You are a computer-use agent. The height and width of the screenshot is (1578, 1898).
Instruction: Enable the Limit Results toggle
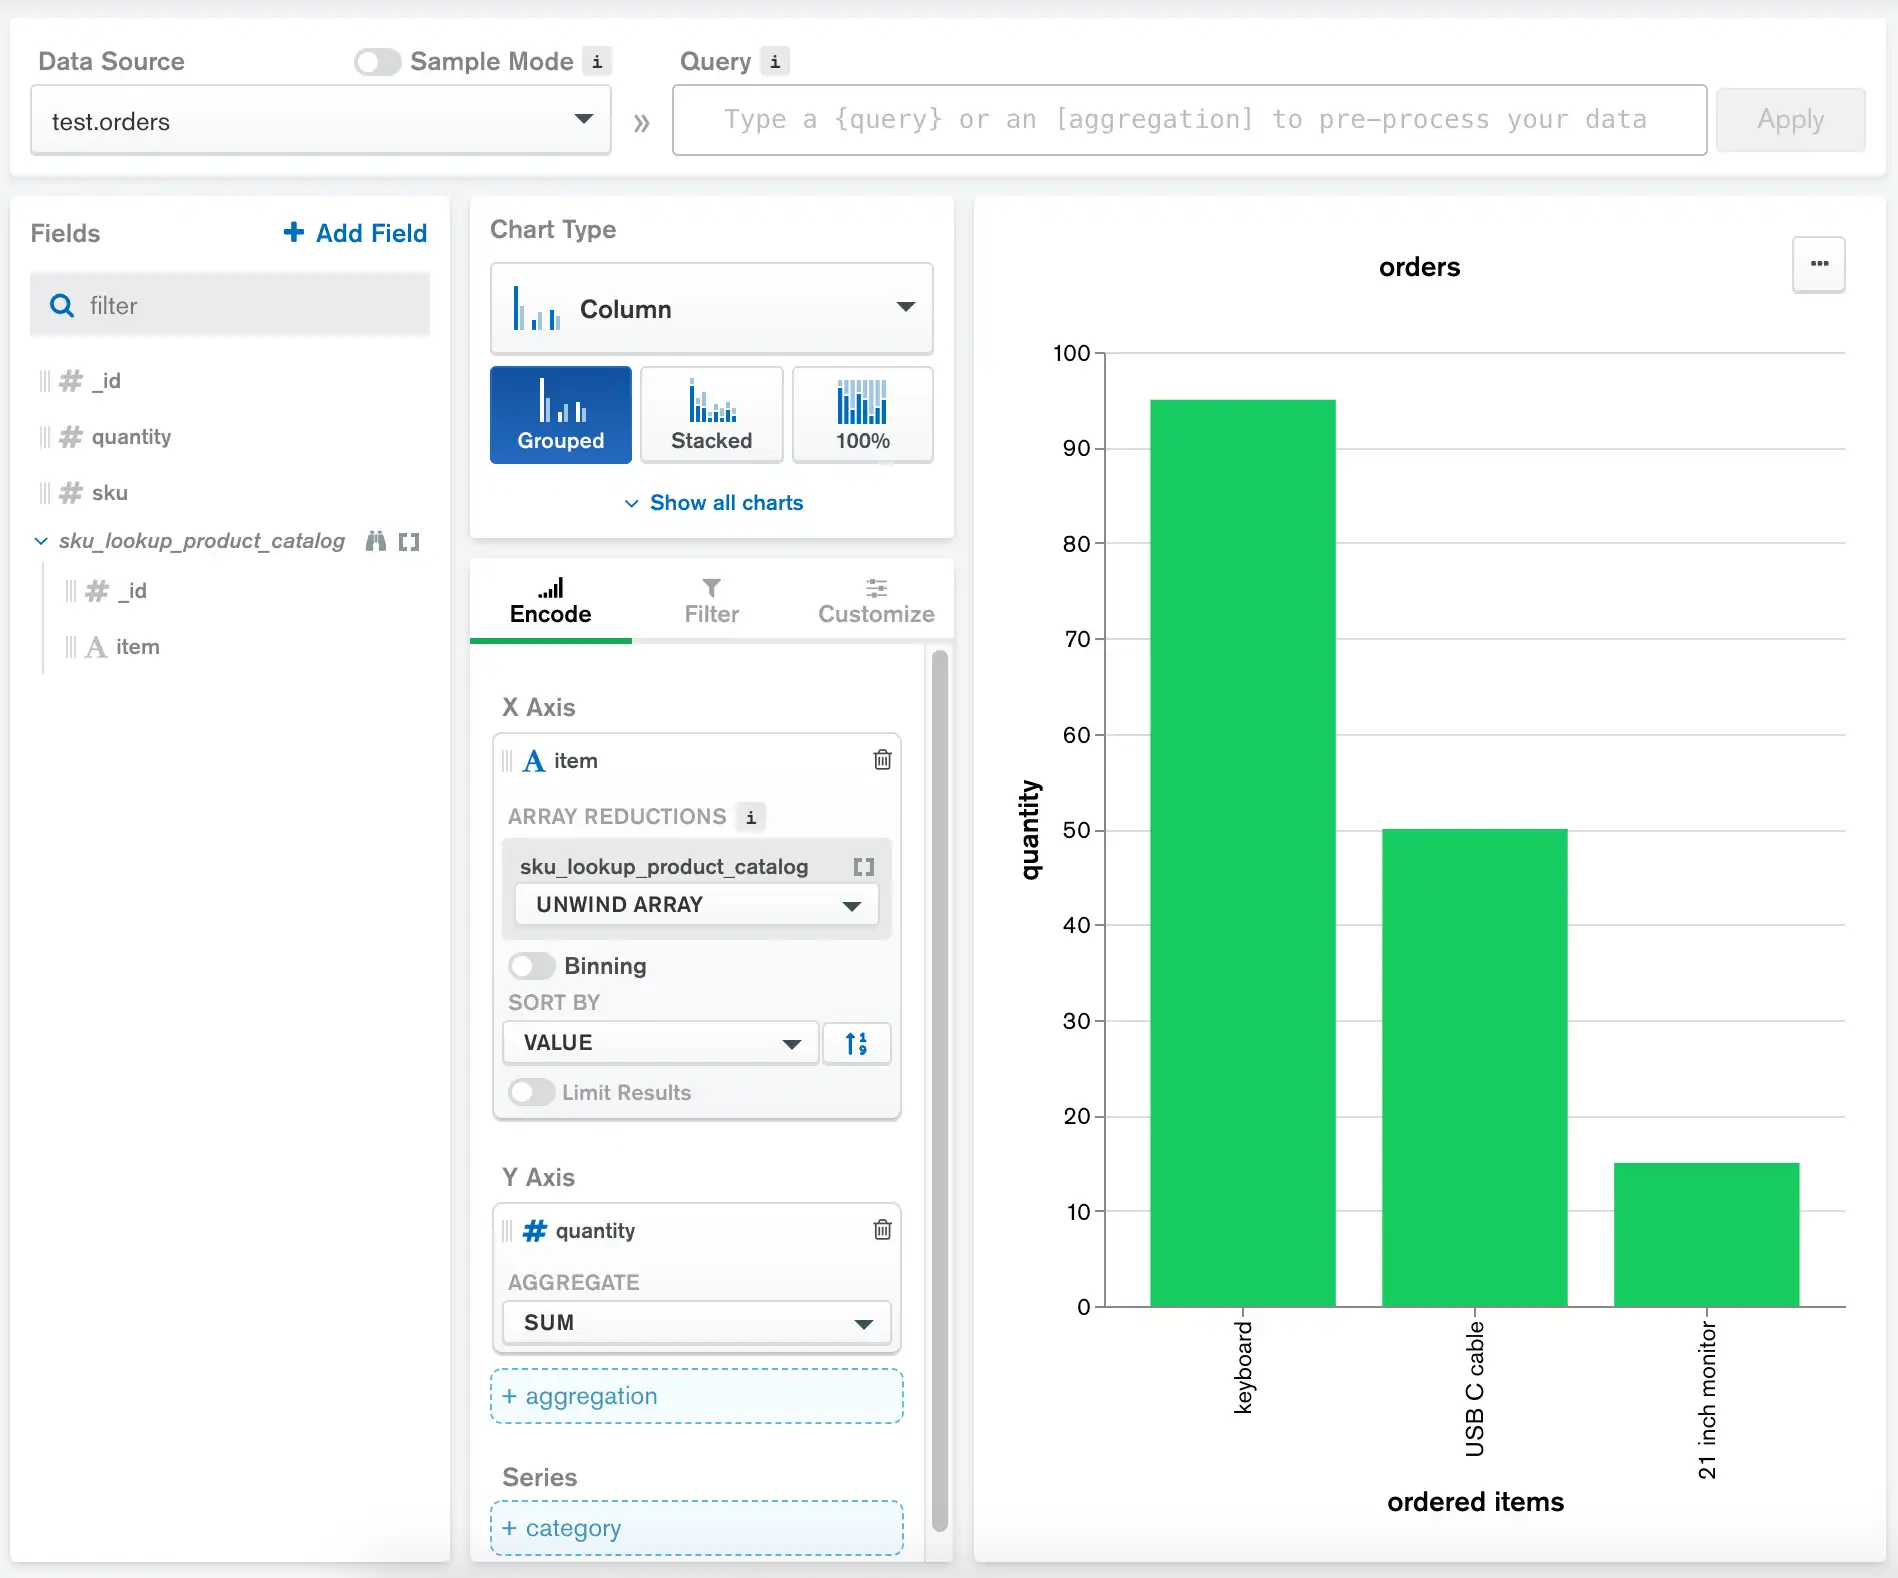pyautogui.click(x=531, y=1092)
